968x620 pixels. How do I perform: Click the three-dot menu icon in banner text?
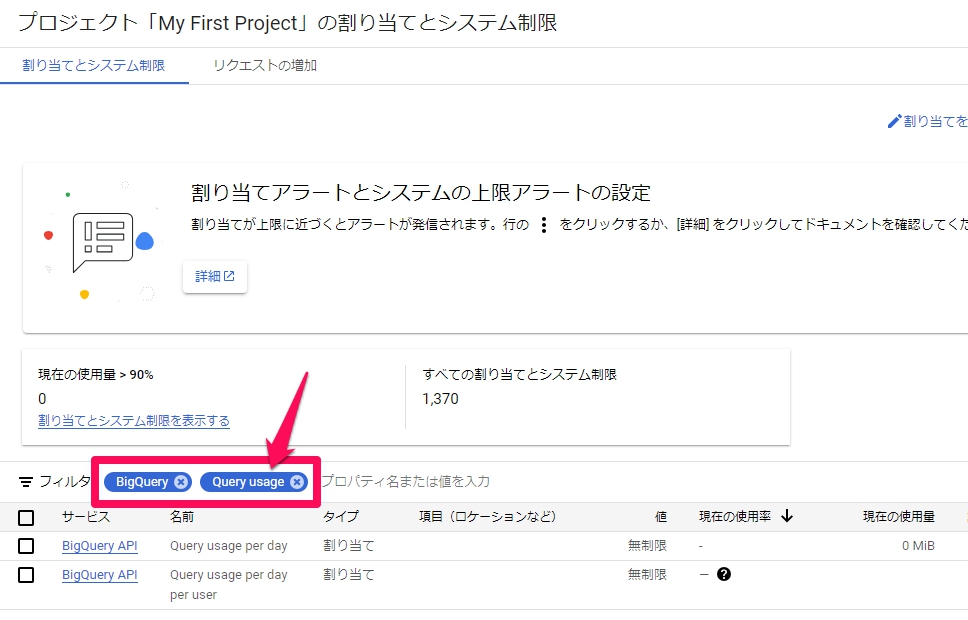(544, 225)
